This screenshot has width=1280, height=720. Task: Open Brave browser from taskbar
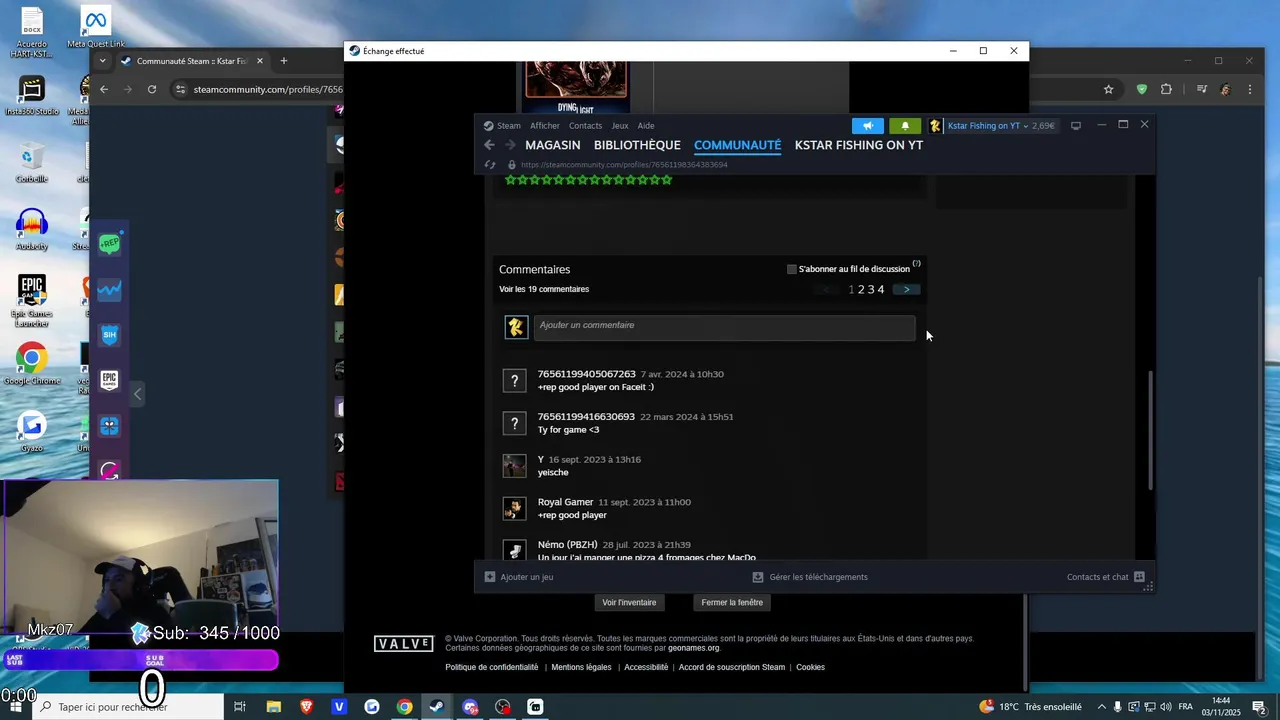coord(306,707)
